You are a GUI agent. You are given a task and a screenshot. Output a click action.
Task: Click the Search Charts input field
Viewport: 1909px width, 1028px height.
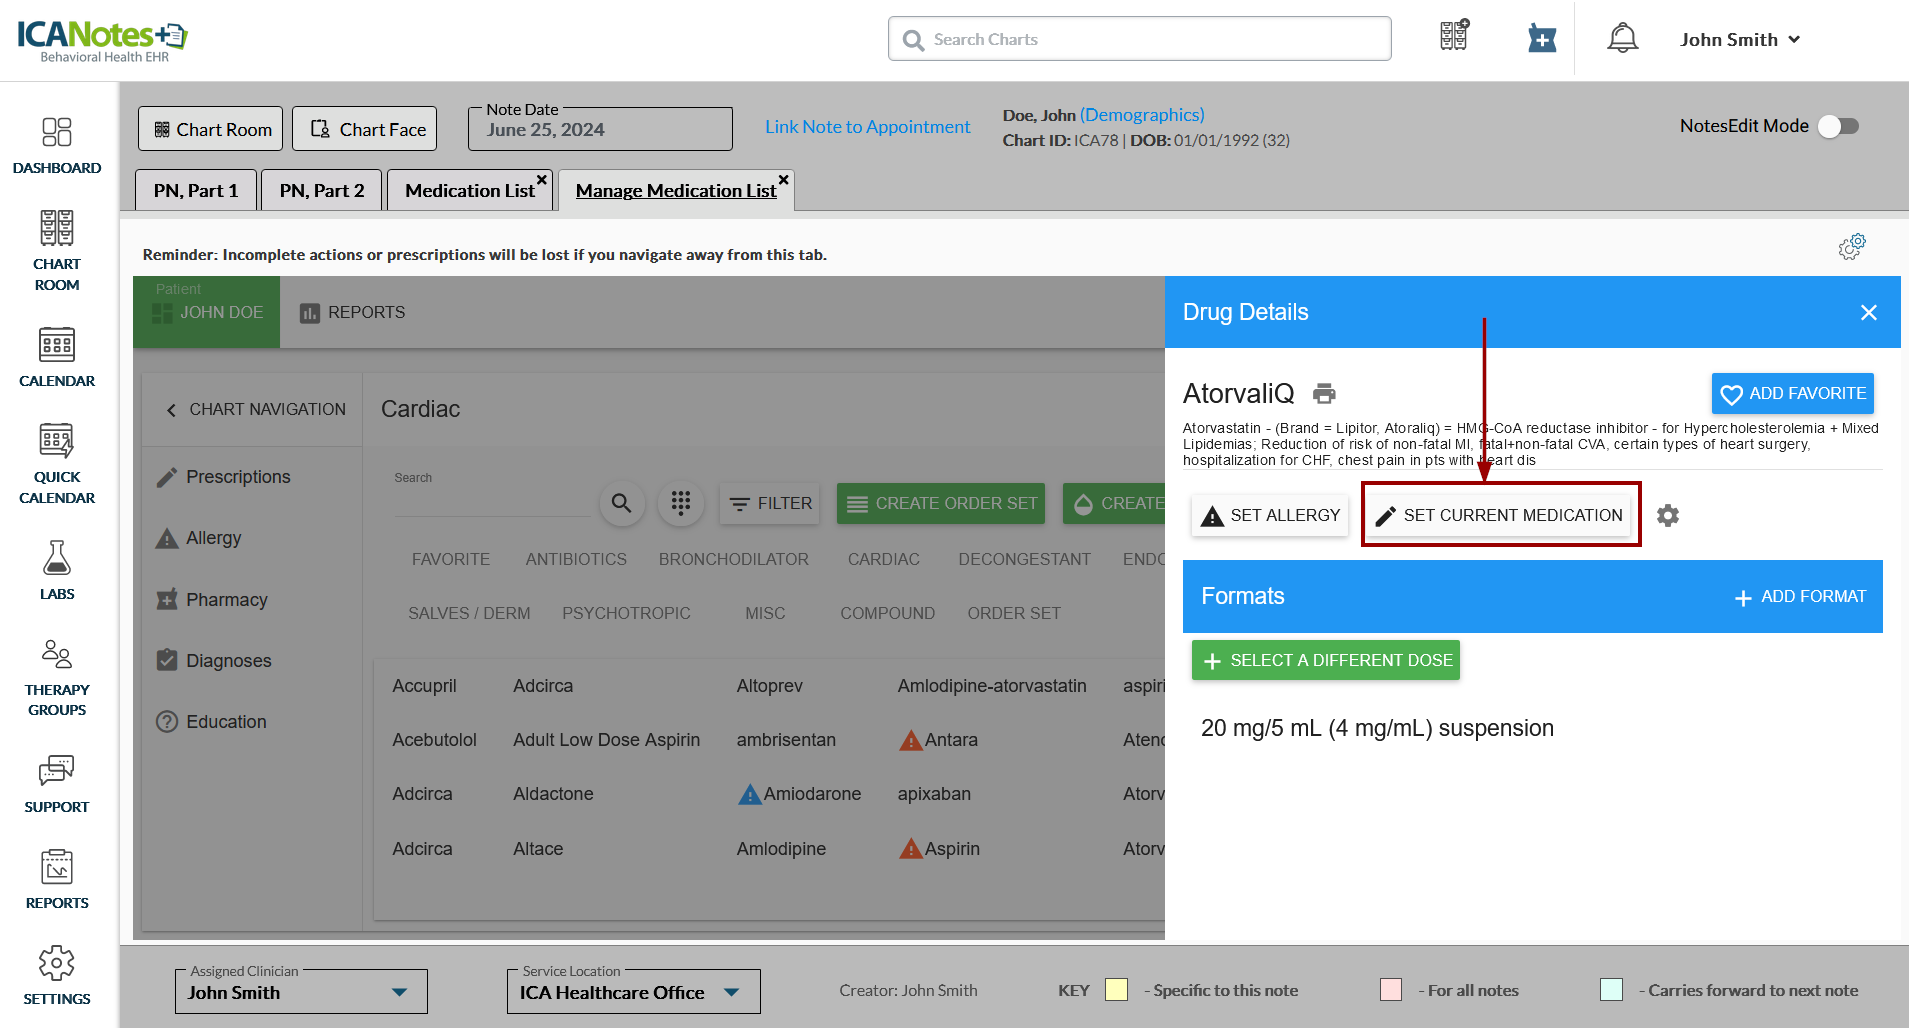(x=1139, y=39)
